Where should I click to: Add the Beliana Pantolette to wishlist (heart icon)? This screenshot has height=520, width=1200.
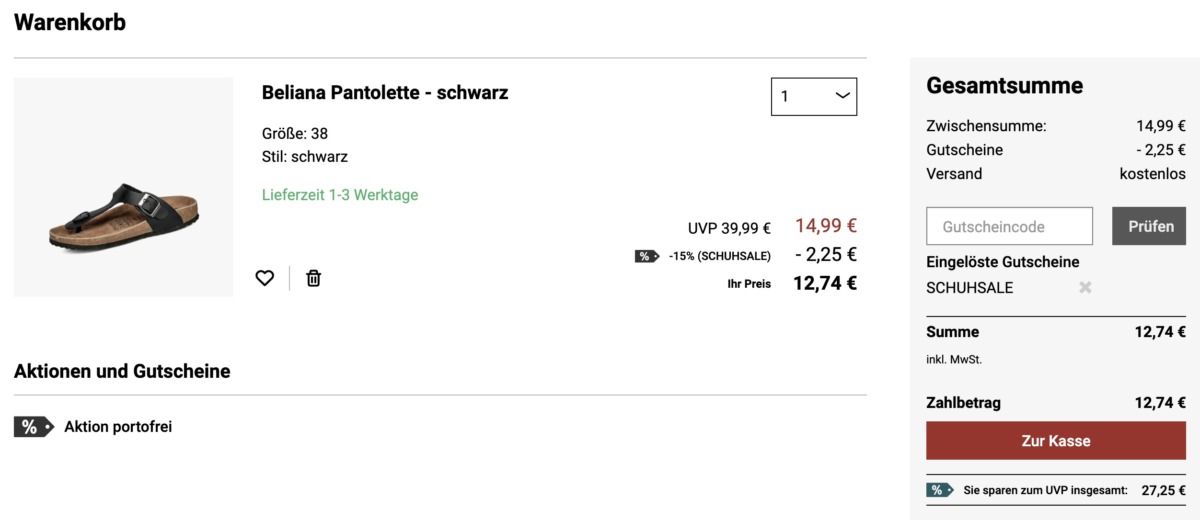tap(264, 278)
